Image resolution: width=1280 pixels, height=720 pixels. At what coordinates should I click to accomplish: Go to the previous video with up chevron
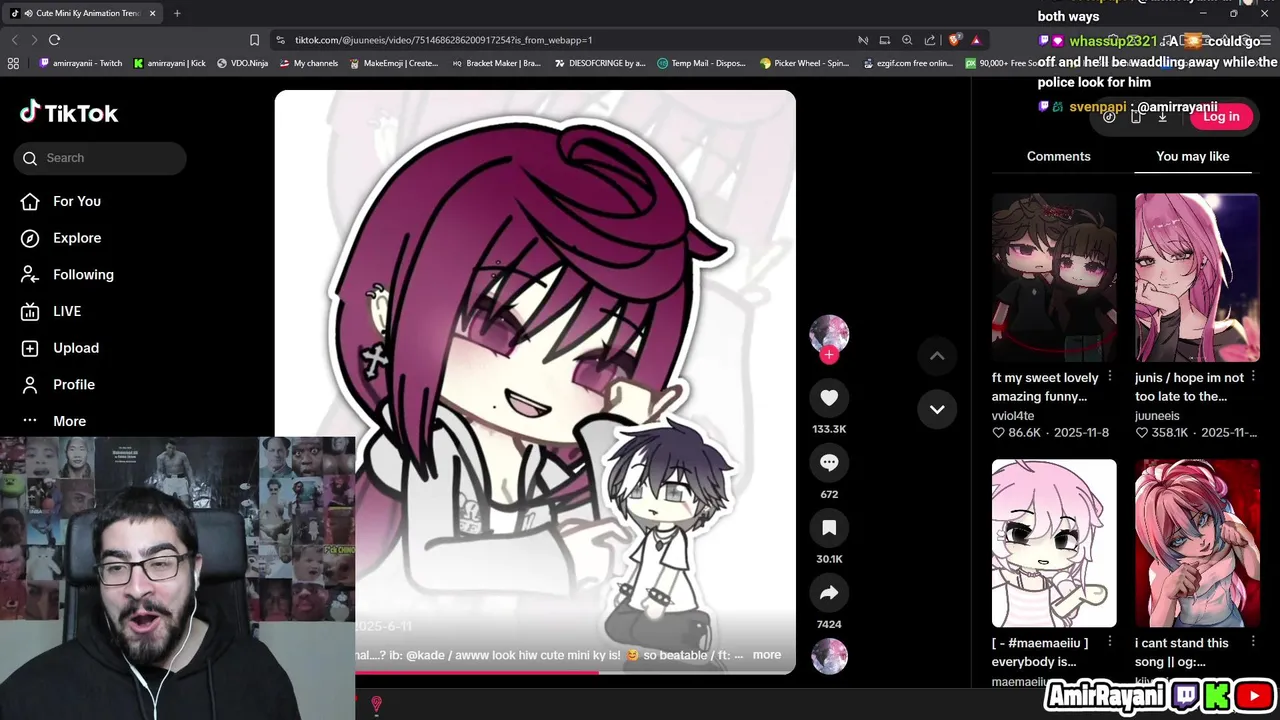(x=937, y=356)
